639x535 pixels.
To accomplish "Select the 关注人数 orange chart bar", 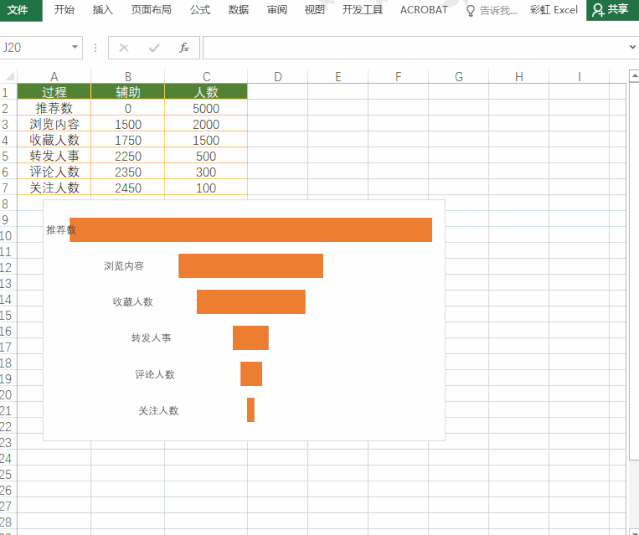I will point(251,410).
